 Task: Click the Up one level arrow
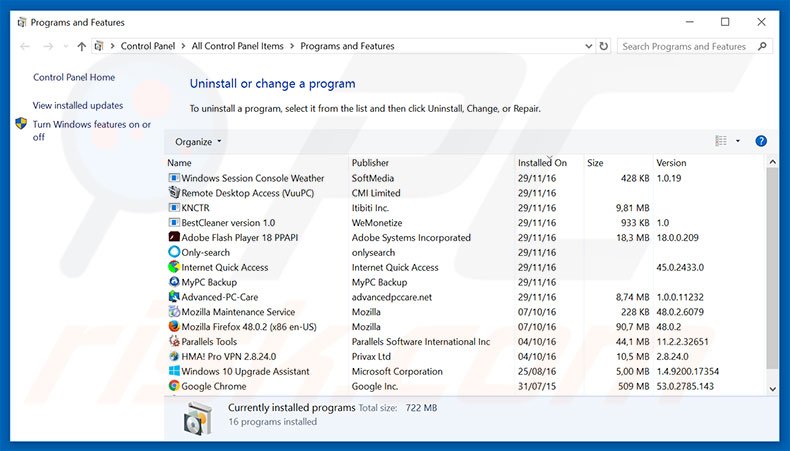(x=81, y=46)
